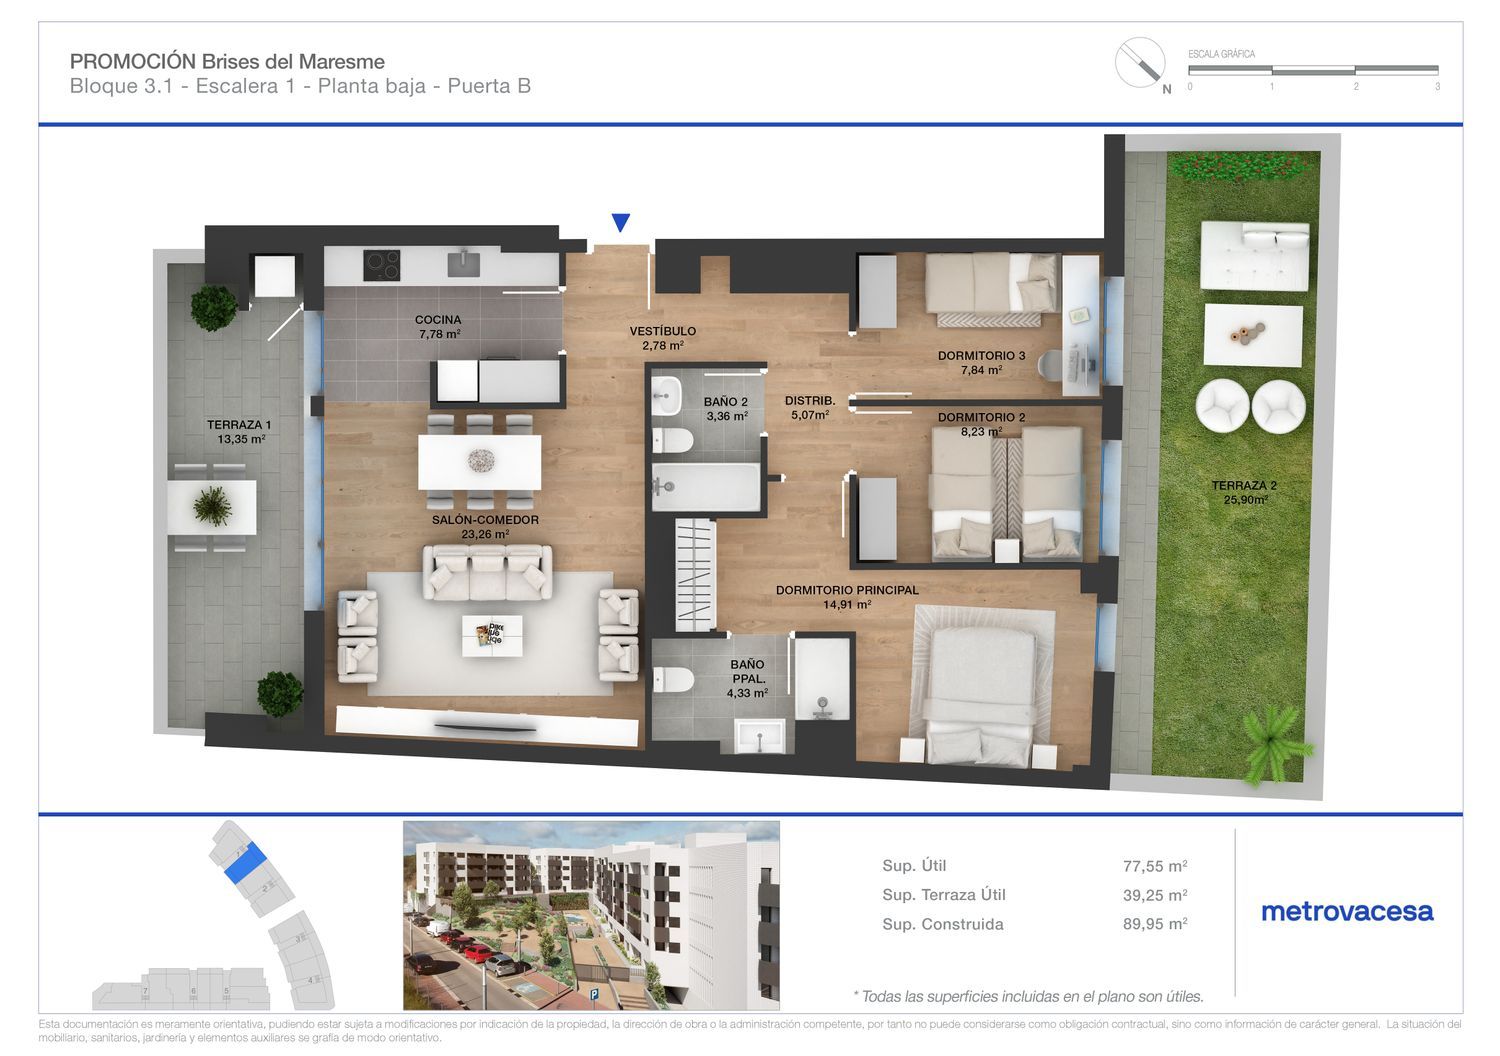Viewport: 1500px width, 1056px height.
Task: Click the bathtub in Baño 2
Action: pos(704,487)
